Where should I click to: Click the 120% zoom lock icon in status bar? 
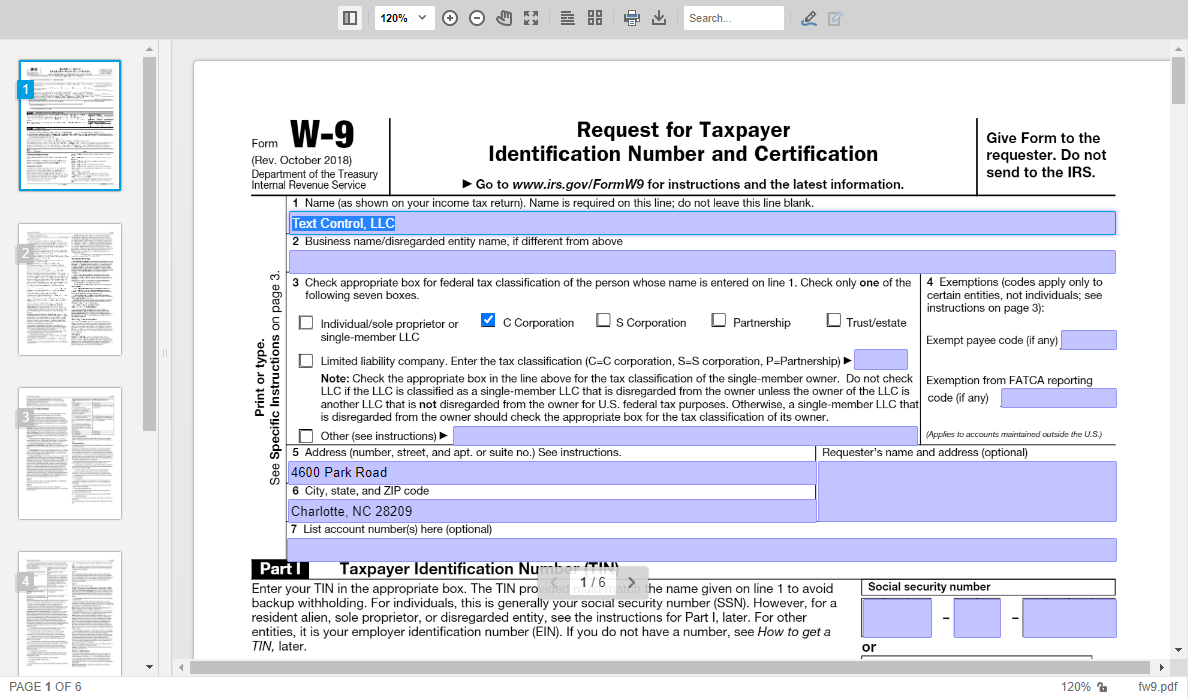[x=1102, y=687]
